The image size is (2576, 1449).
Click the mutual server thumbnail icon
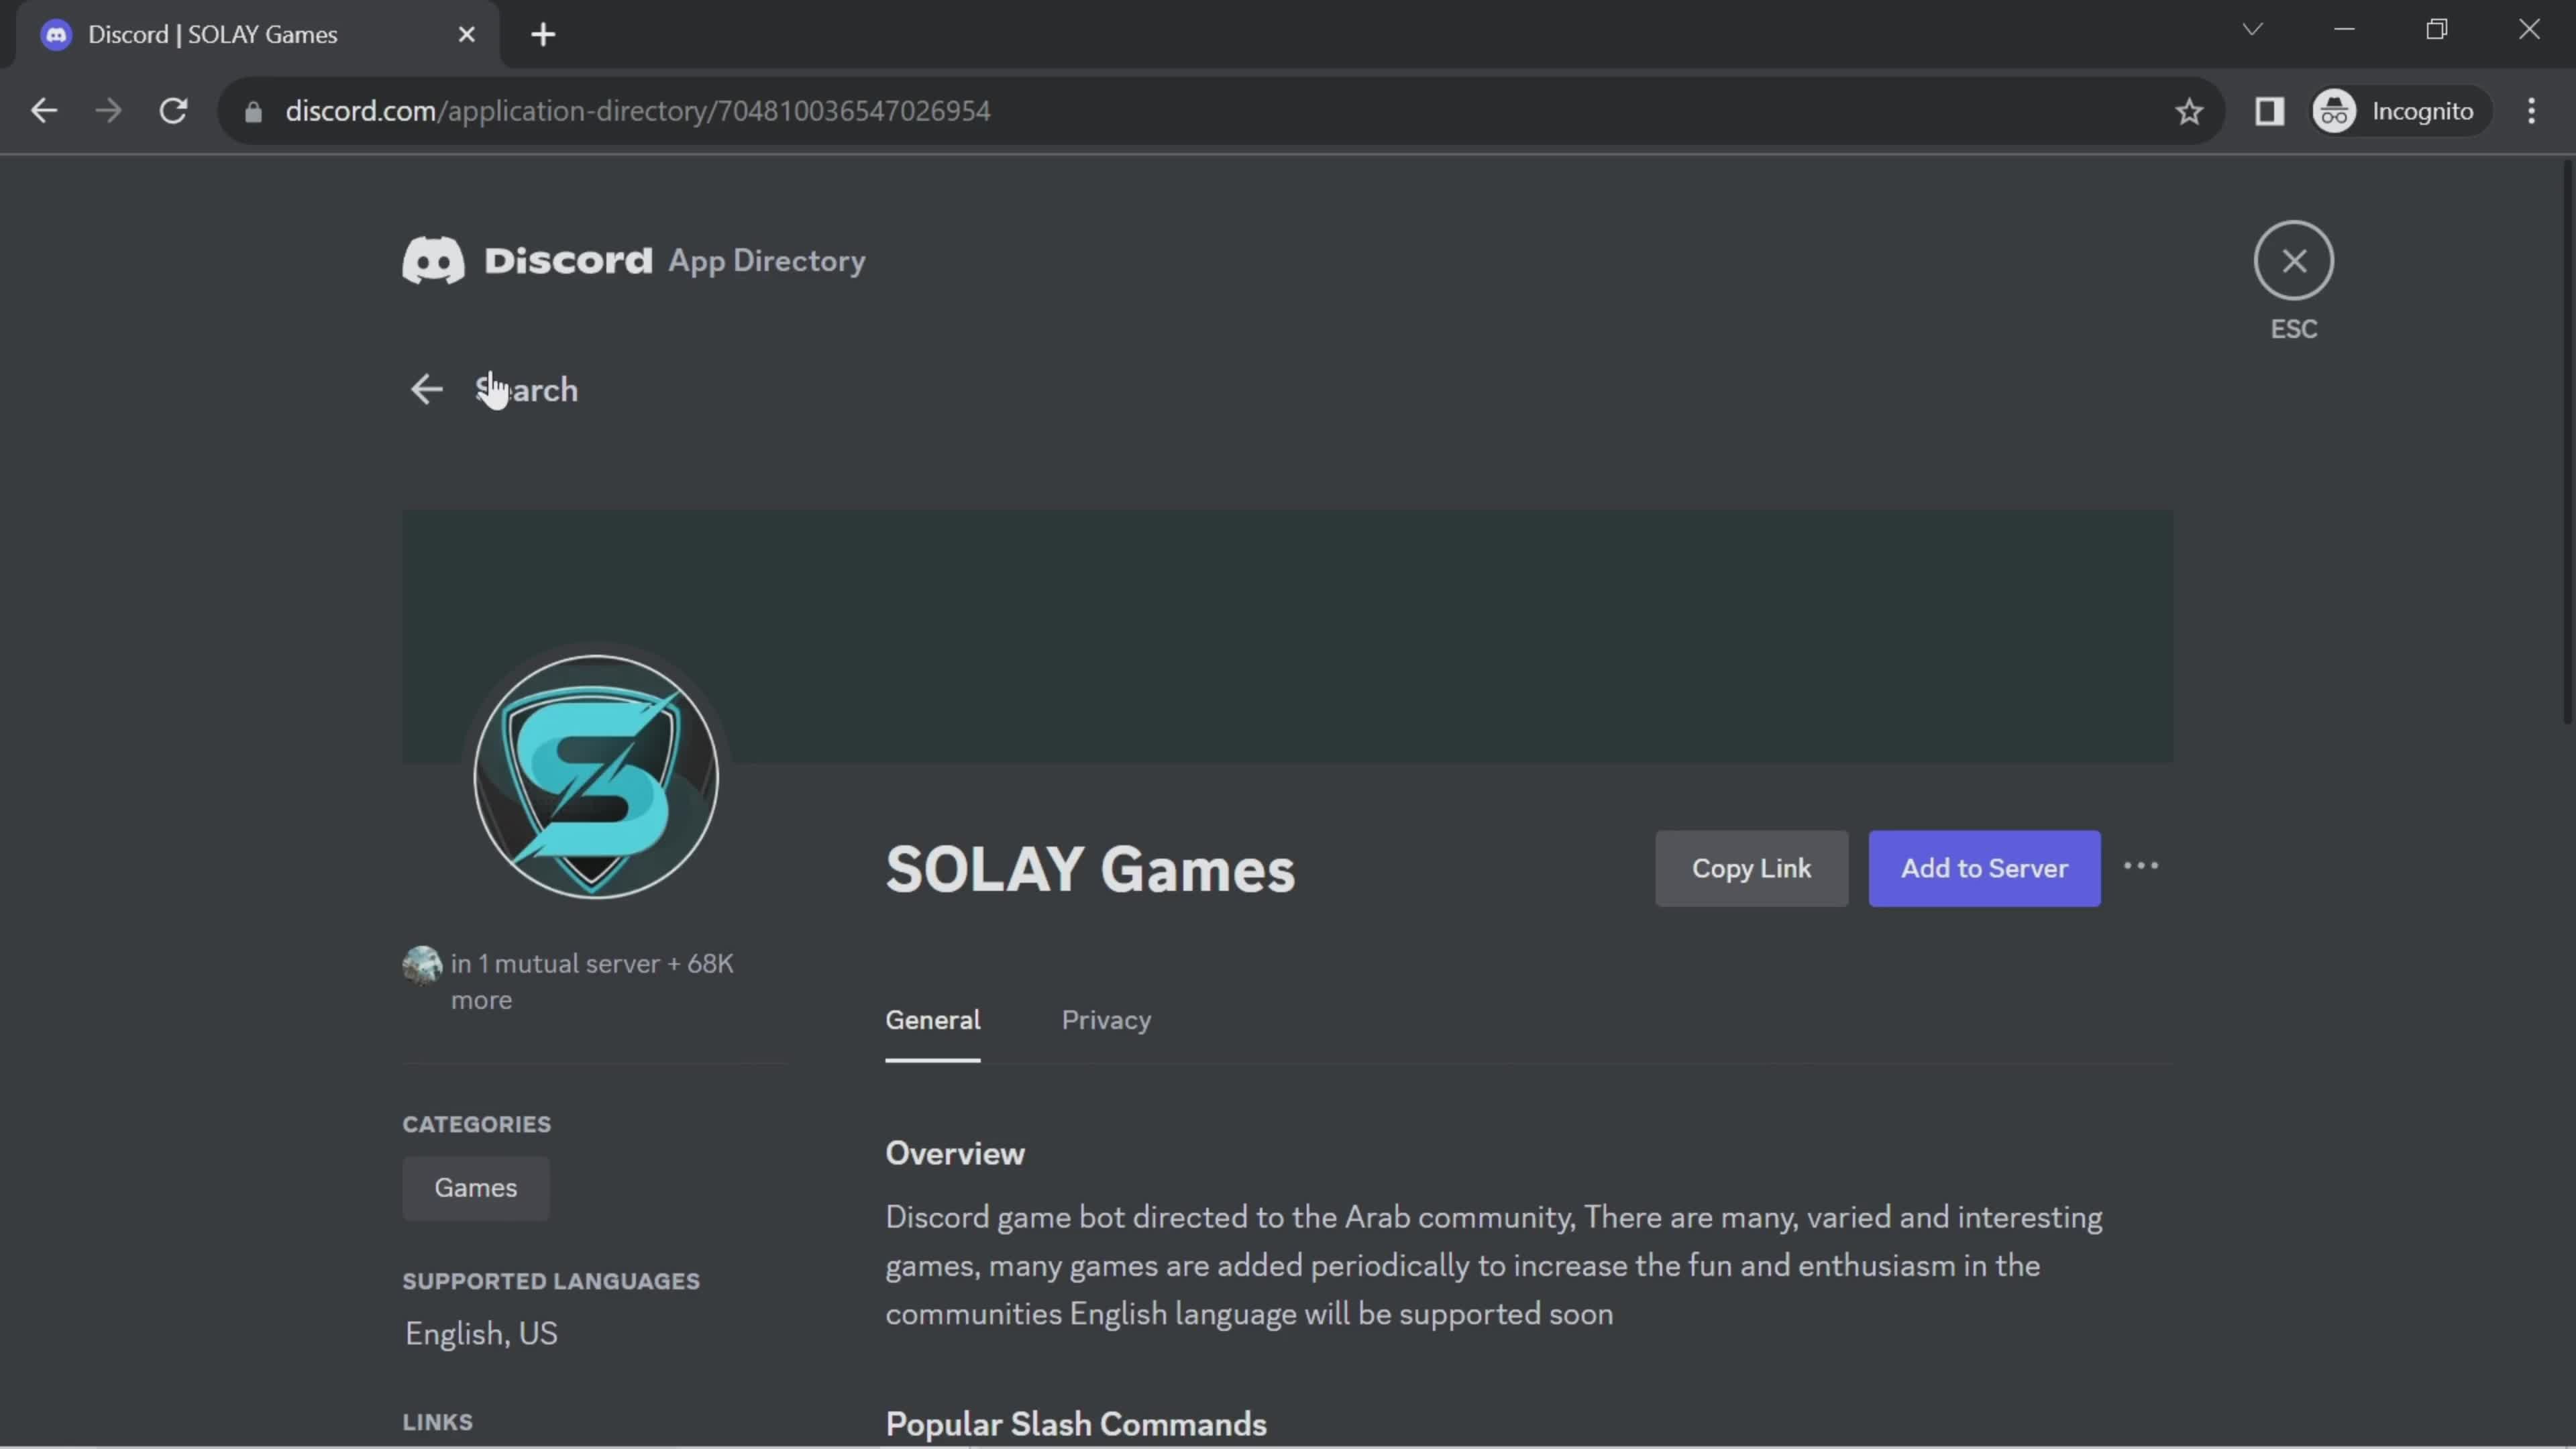pos(421,963)
